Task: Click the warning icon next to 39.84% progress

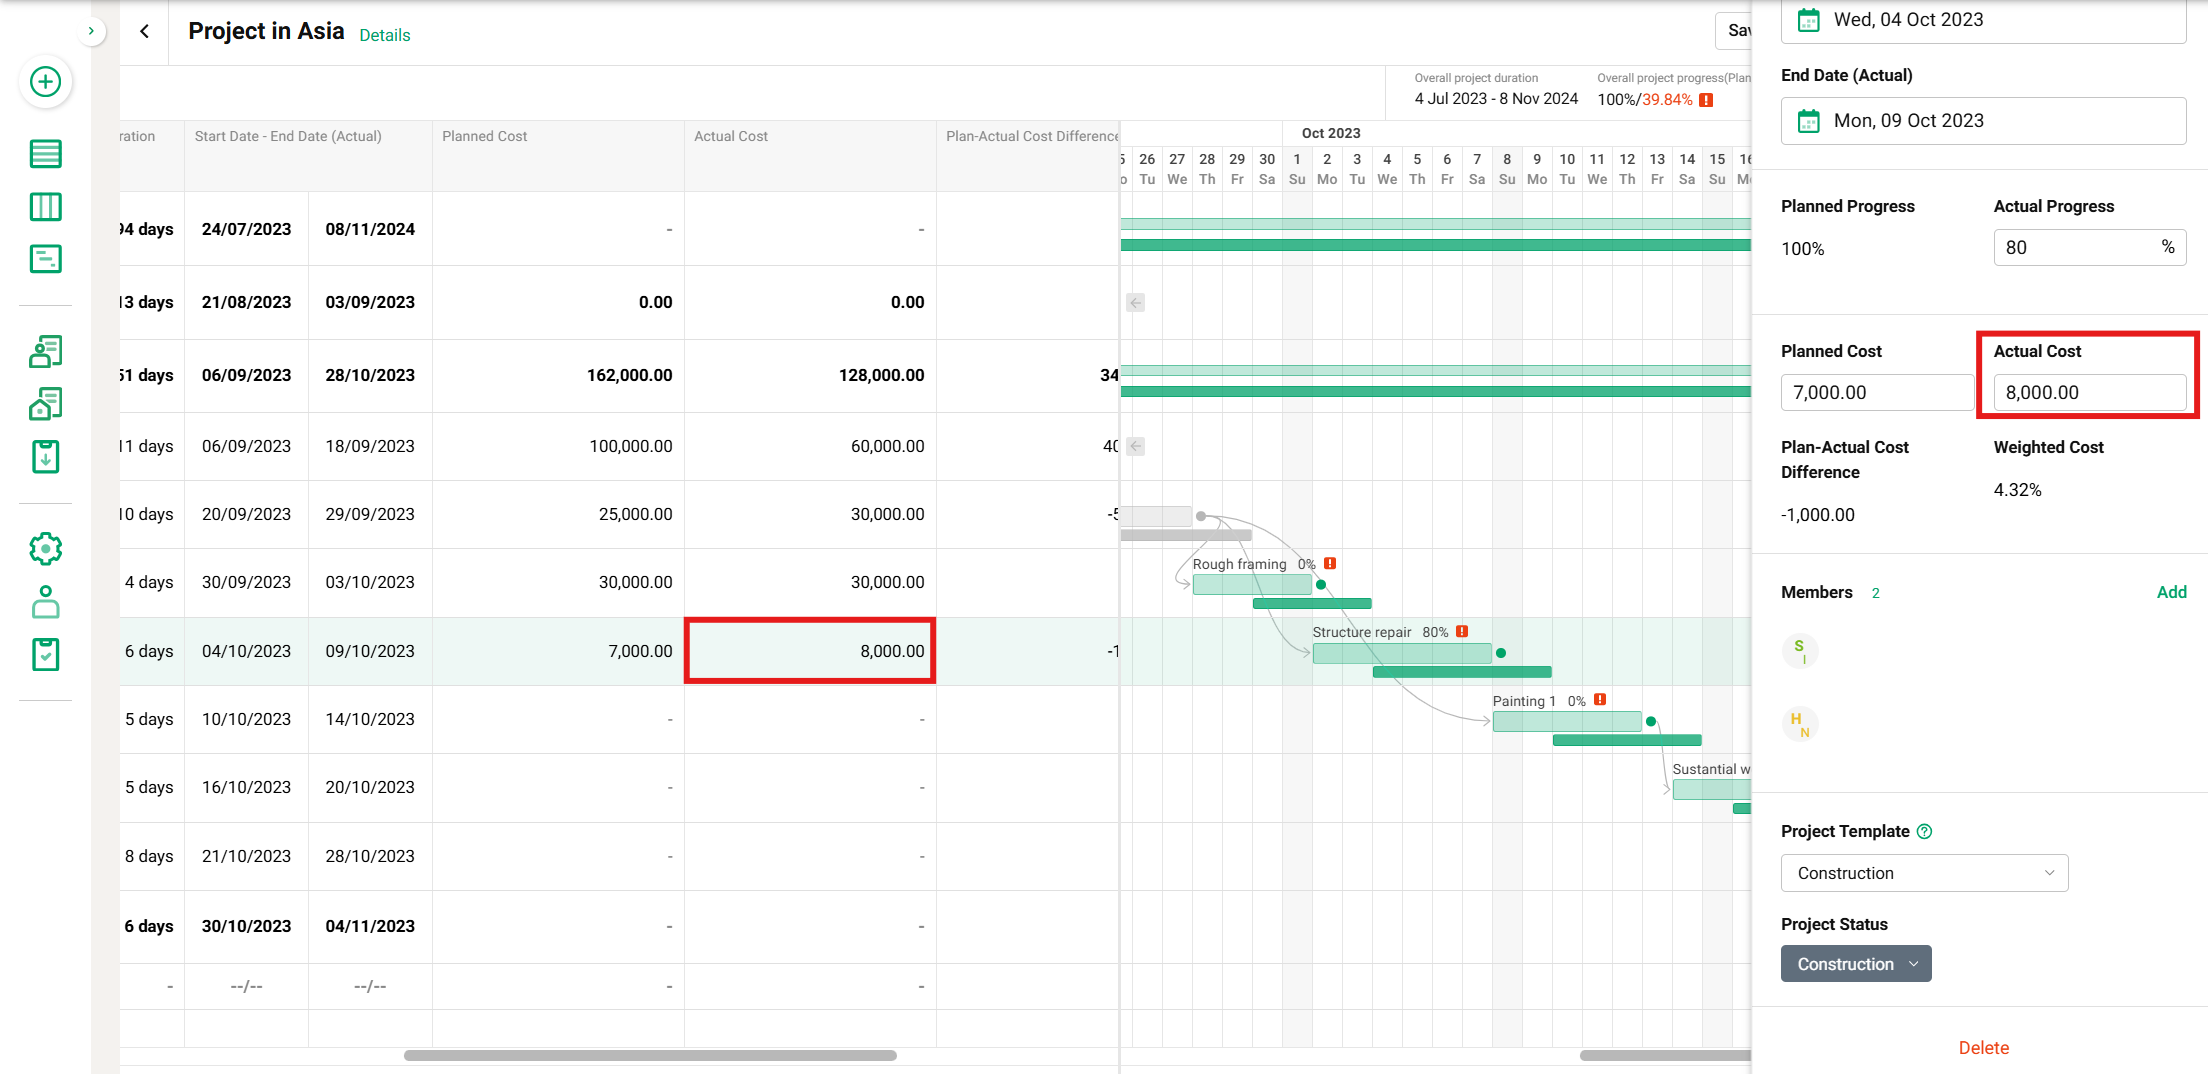Action: (x=1705, y=99)
